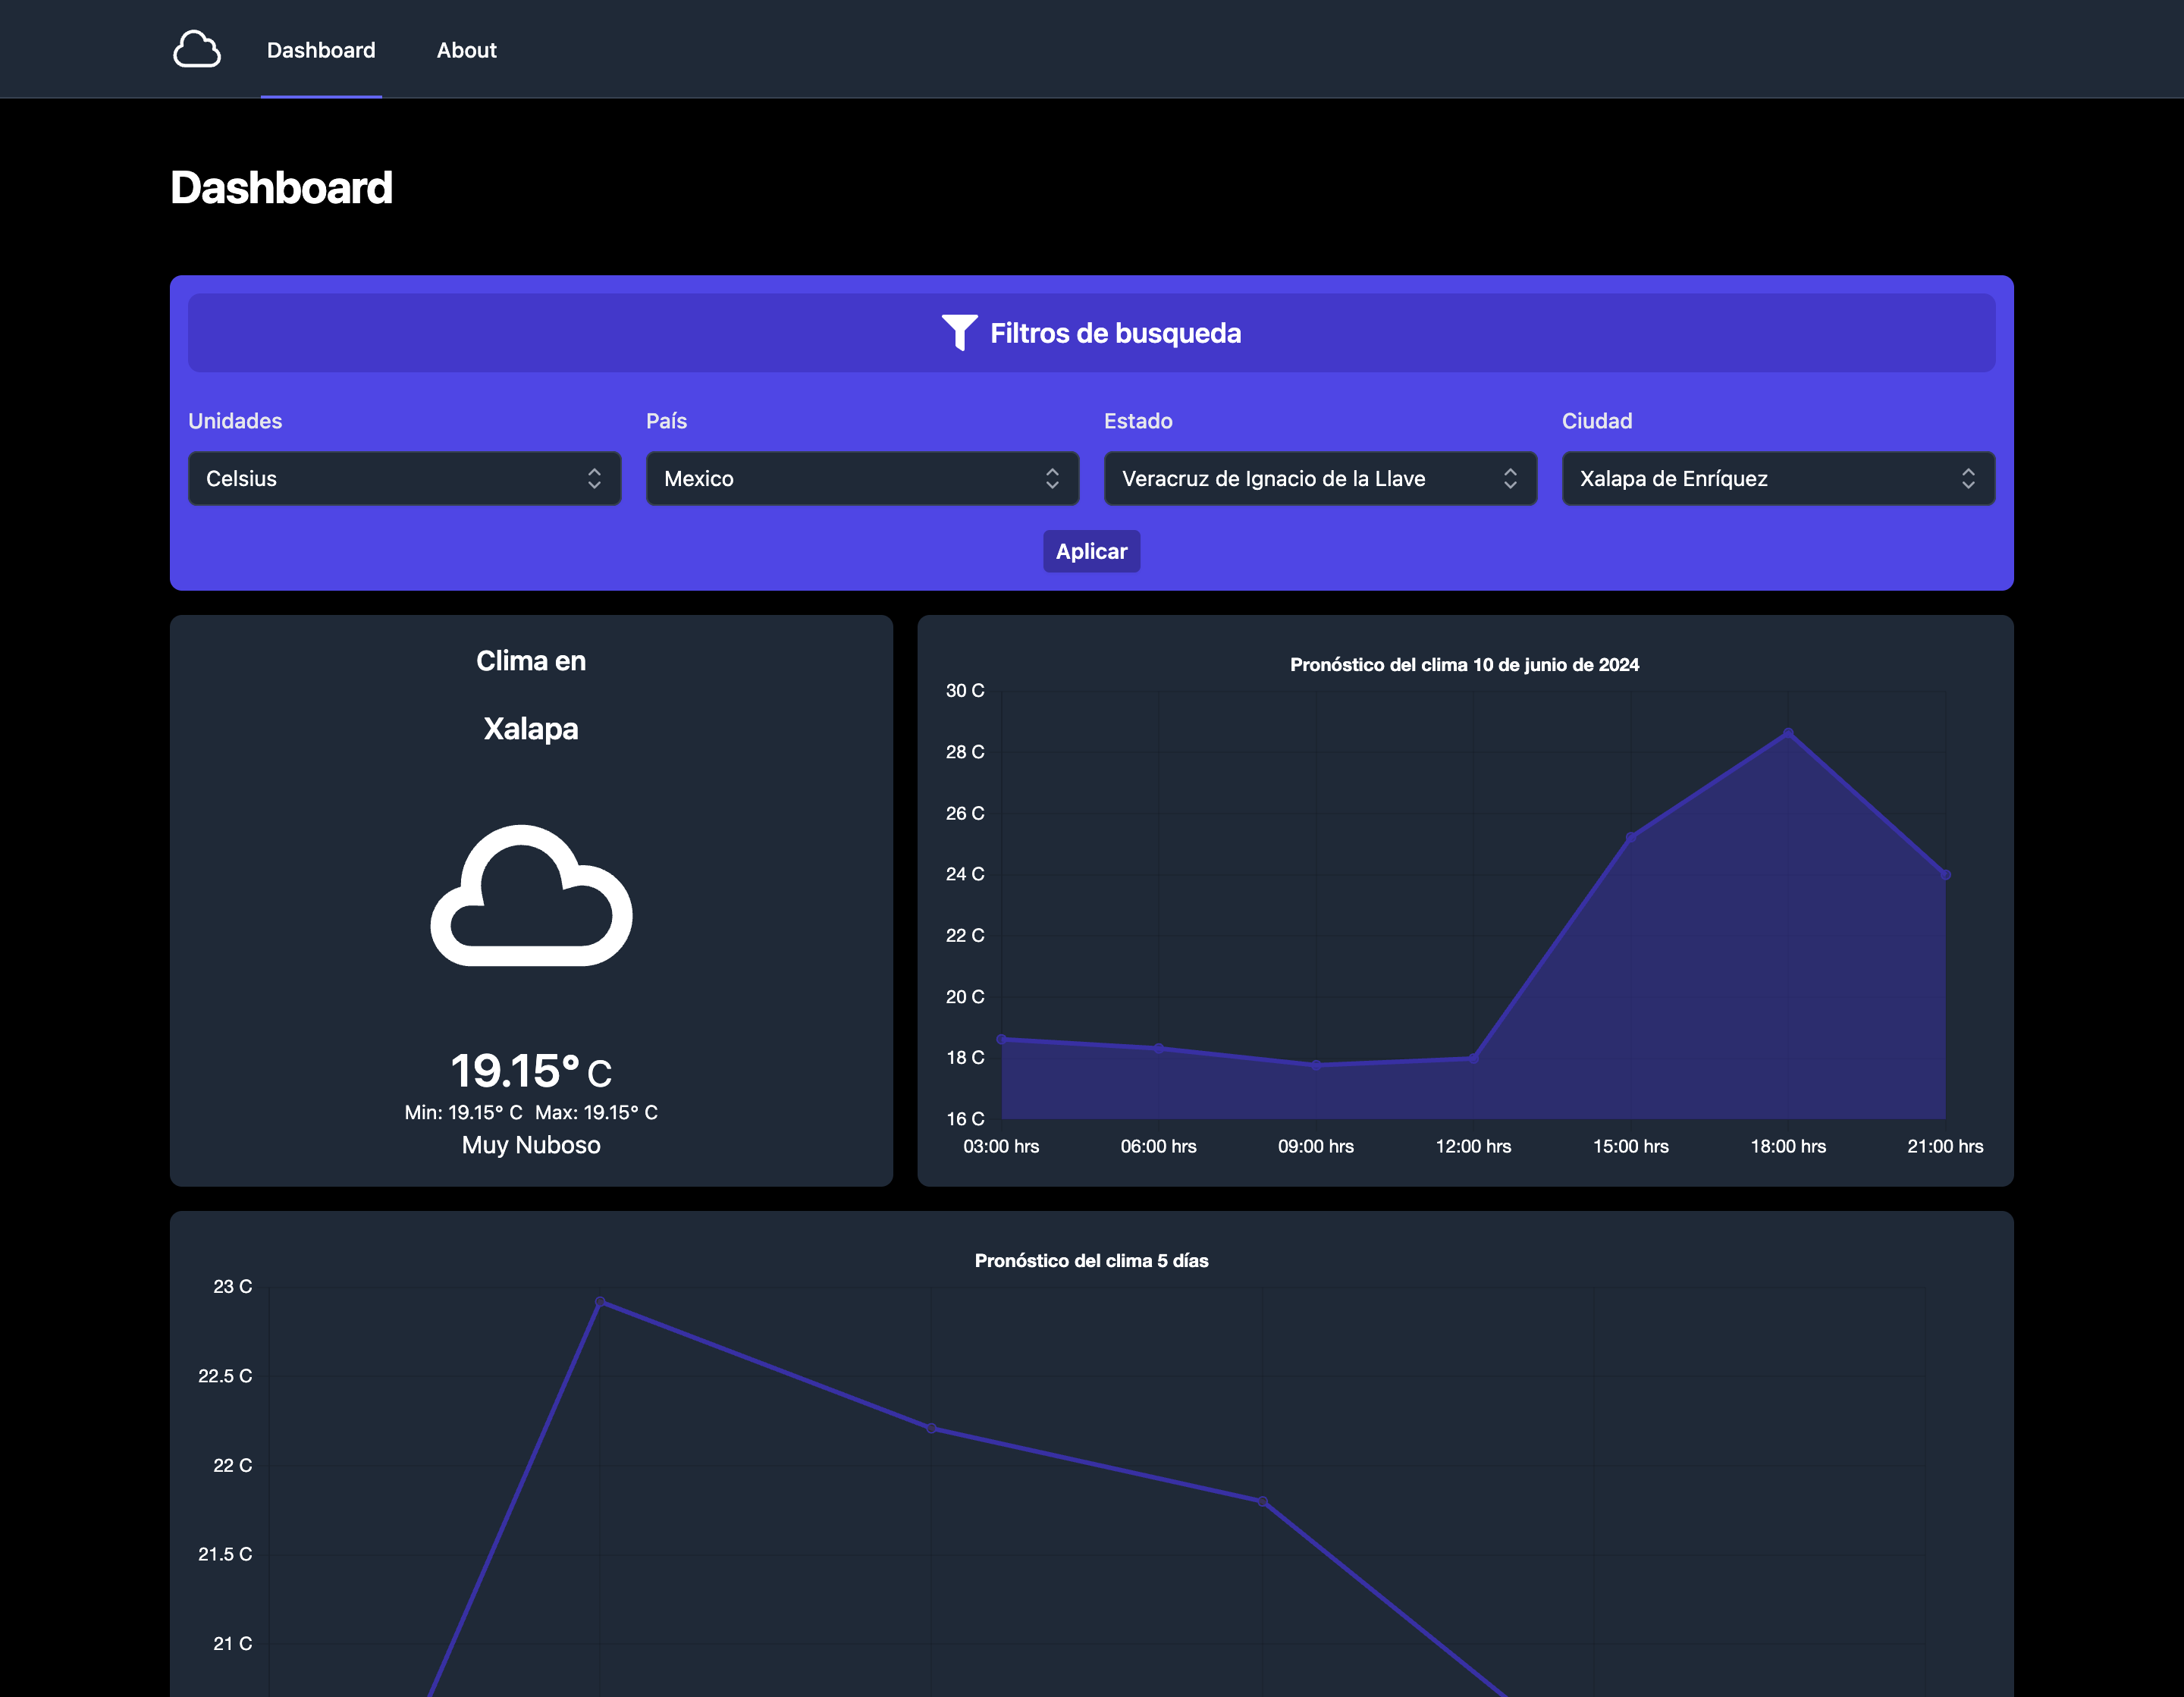Click the Dashboard page heading

(281, 188)
